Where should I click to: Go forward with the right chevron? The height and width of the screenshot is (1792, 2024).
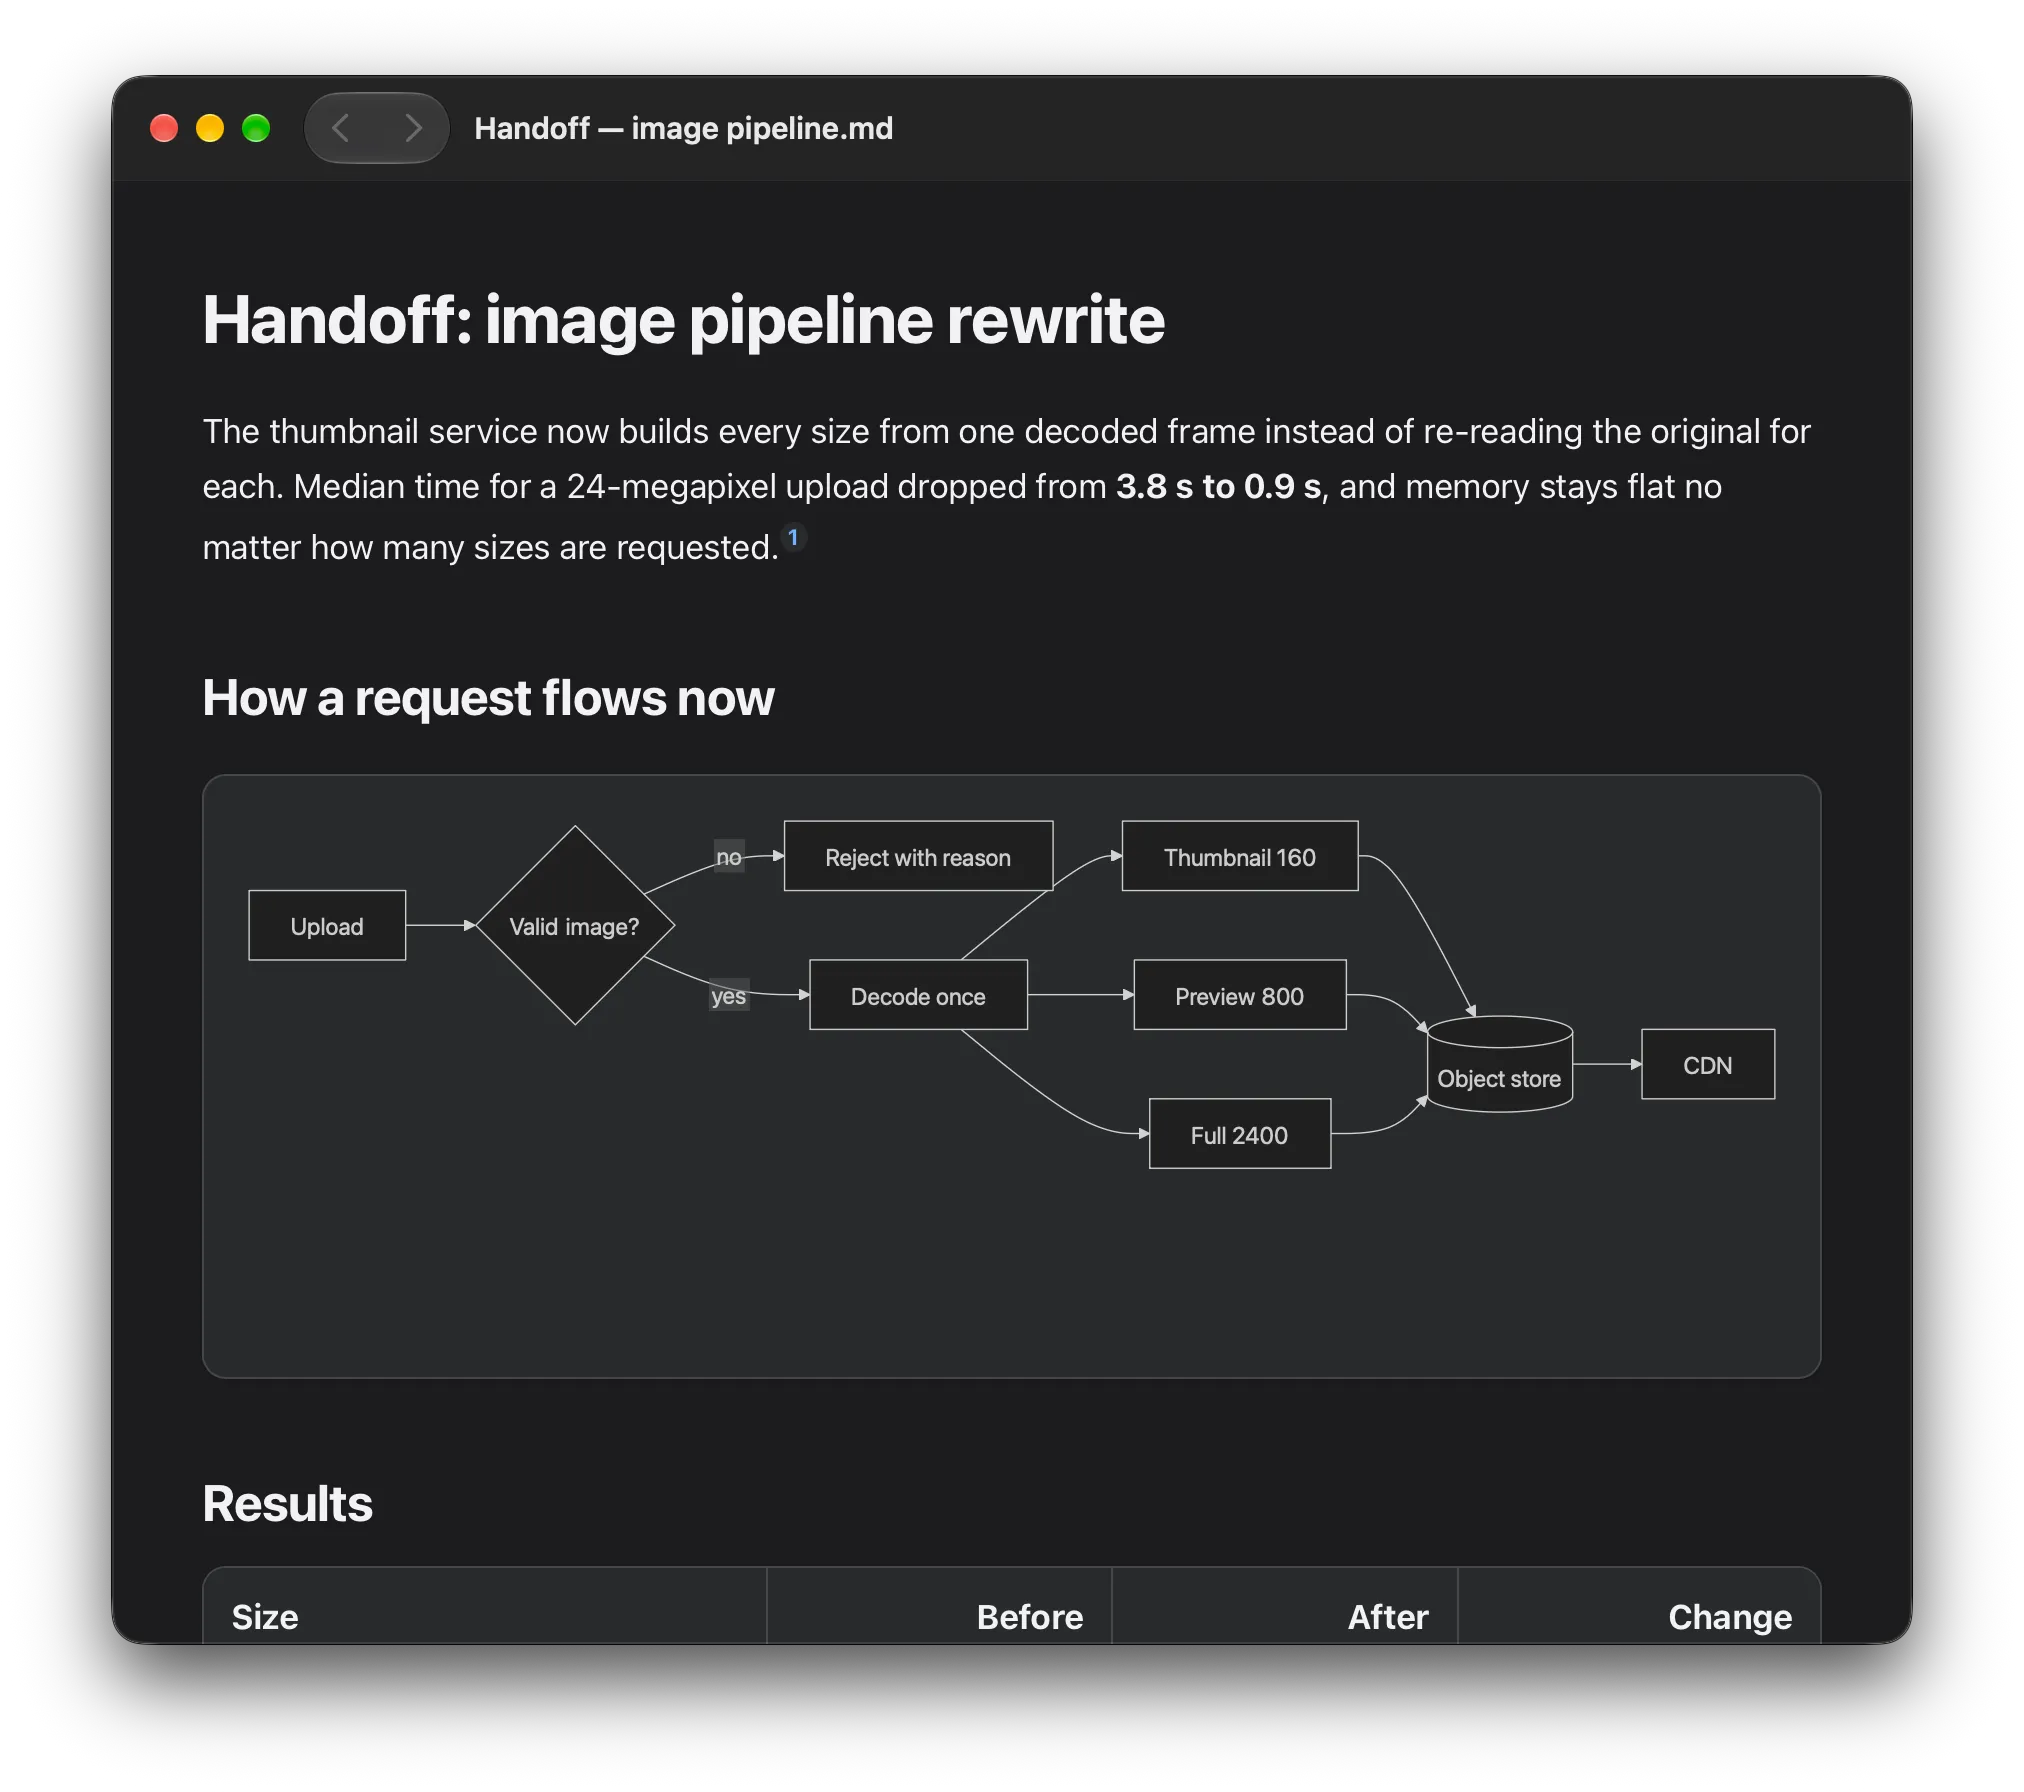412,128
